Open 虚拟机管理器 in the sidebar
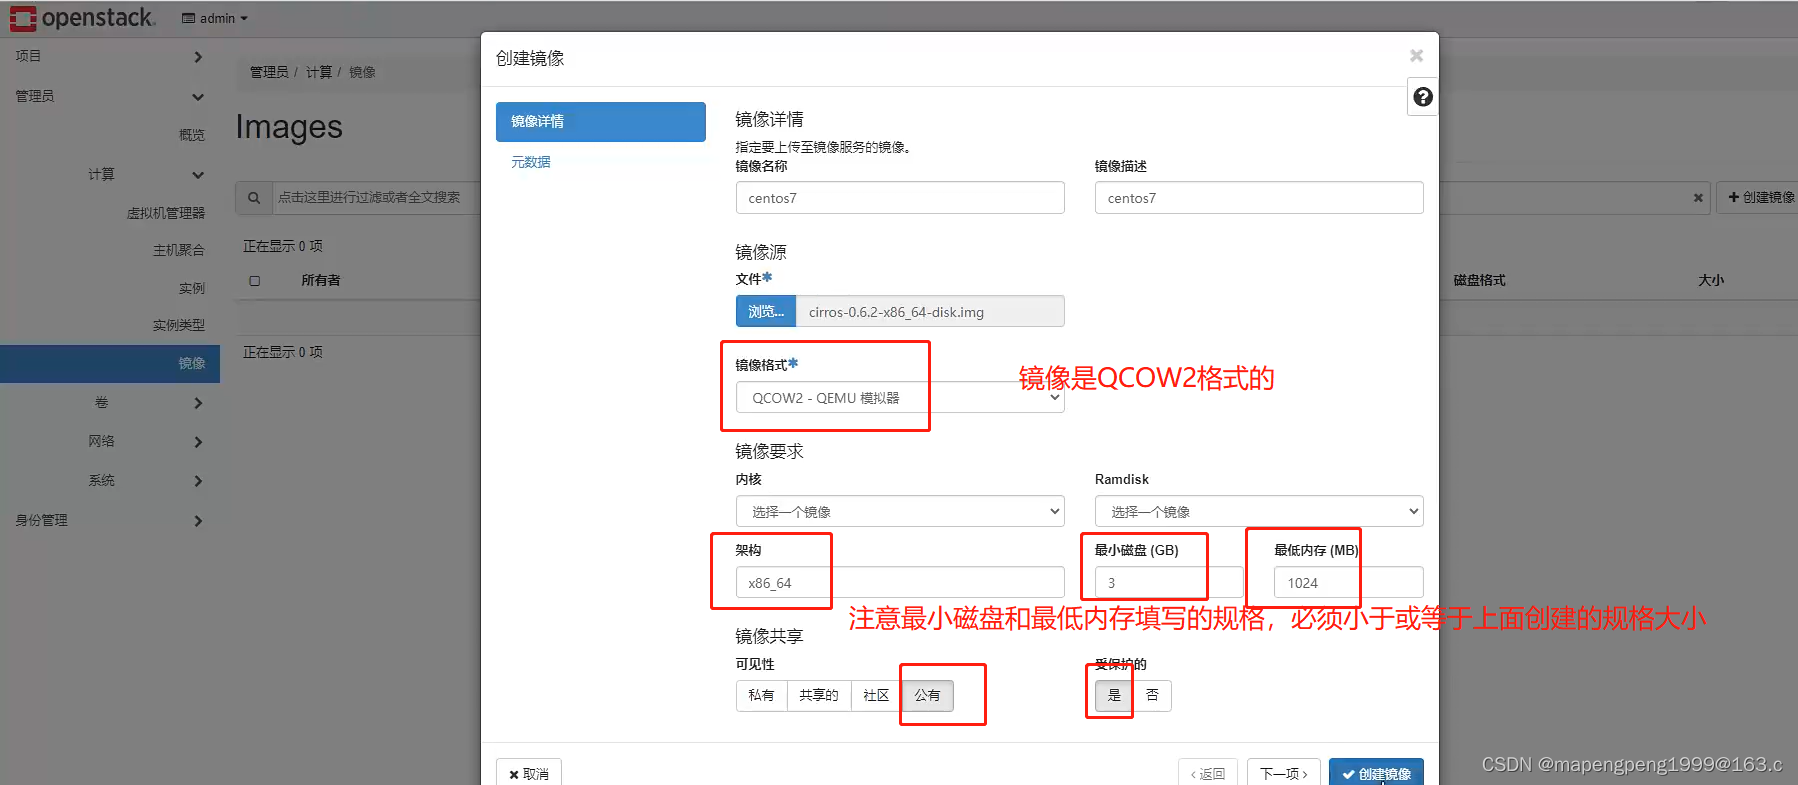The image size is (1798, 785). (166, 213)
